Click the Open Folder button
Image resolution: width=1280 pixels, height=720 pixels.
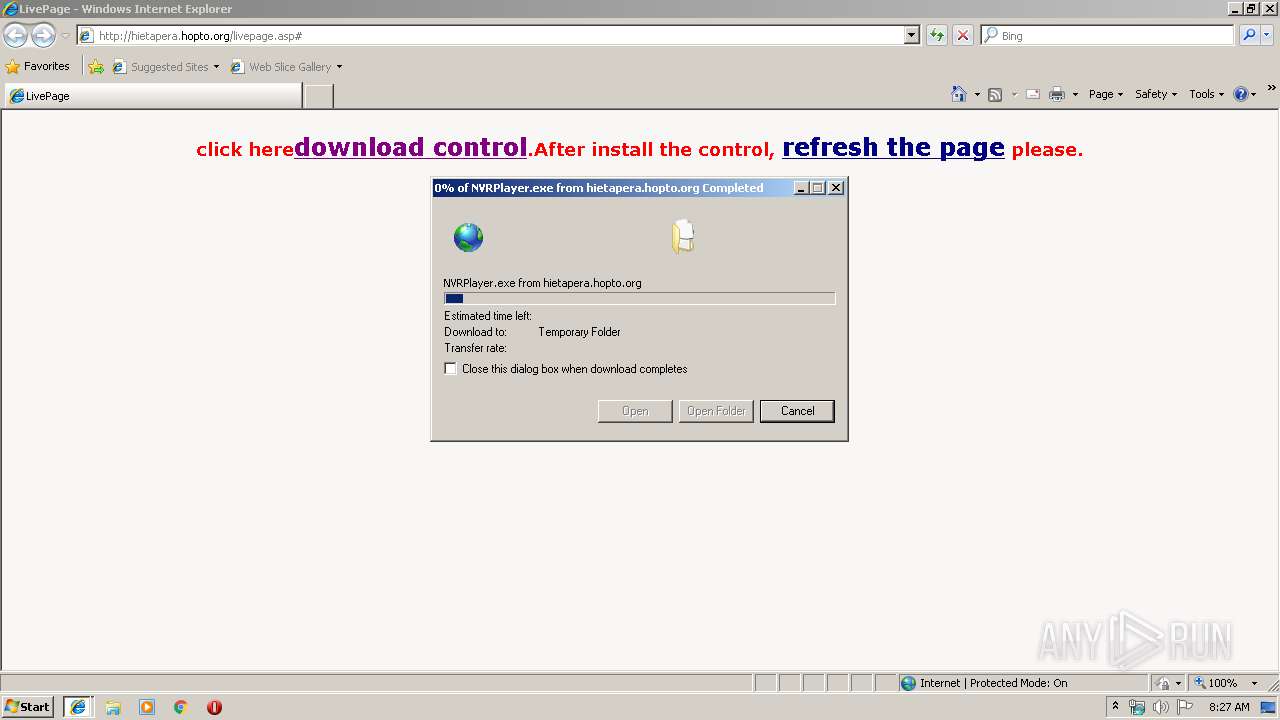point(716,411)
